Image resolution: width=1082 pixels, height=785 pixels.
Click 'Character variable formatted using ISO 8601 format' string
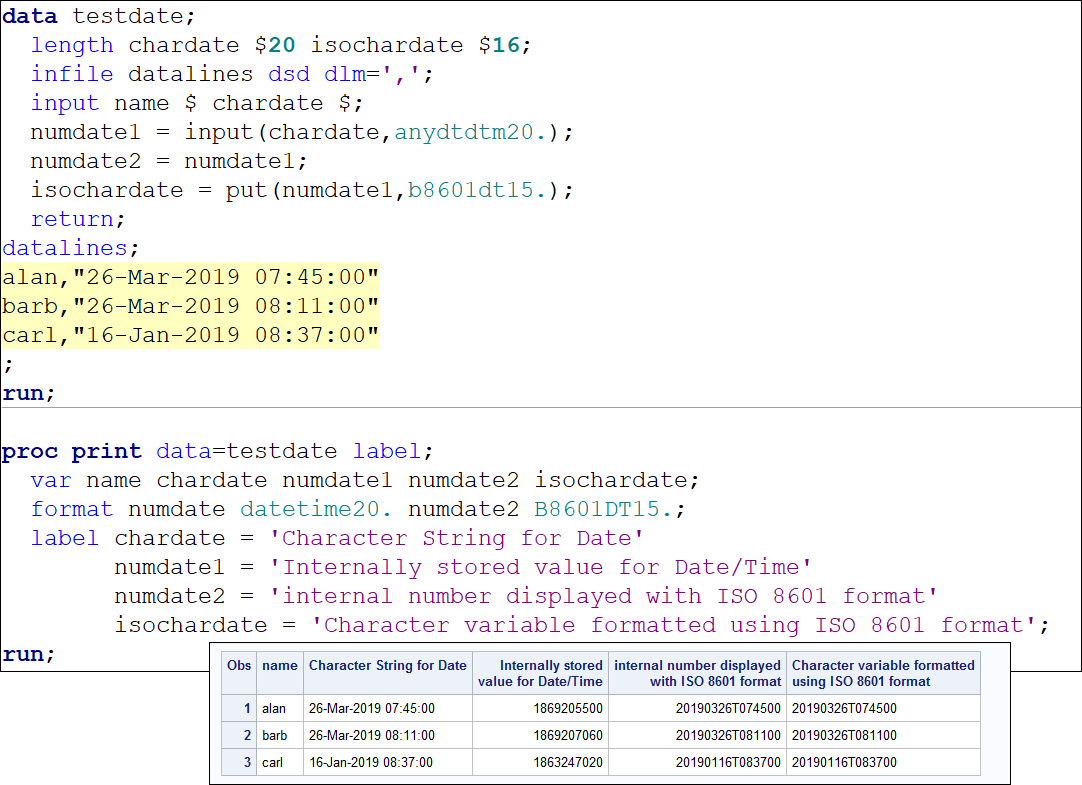point(673,624)
